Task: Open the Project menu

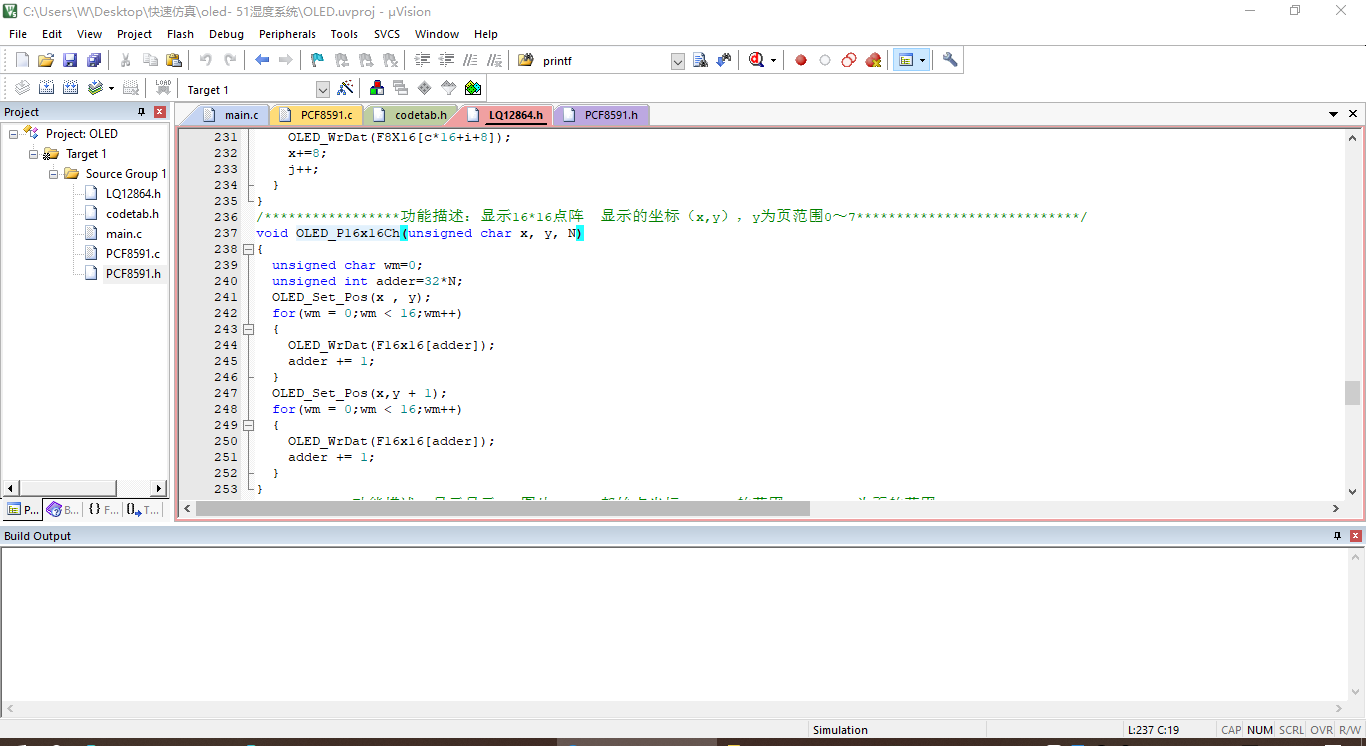Action: click(x=134, y=34)
